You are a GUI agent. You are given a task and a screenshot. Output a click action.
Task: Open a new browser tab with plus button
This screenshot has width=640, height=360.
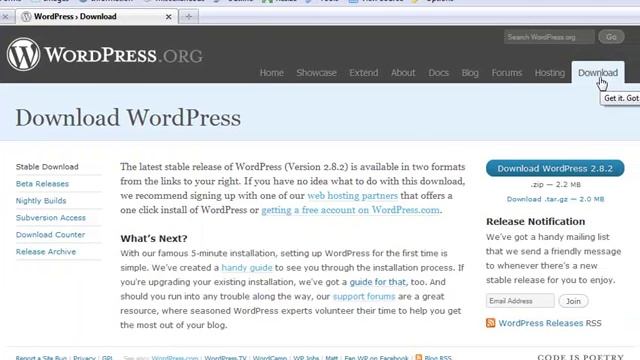[189, 17]
